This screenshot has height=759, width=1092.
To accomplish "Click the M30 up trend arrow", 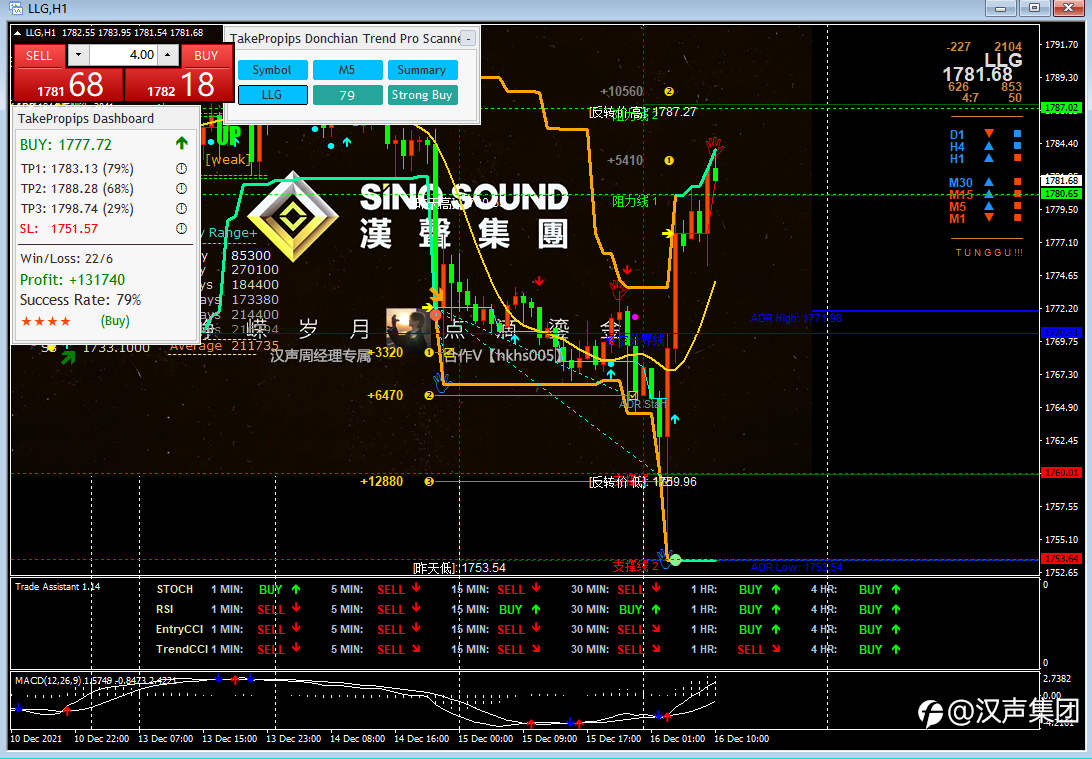I will click(989, 182).
